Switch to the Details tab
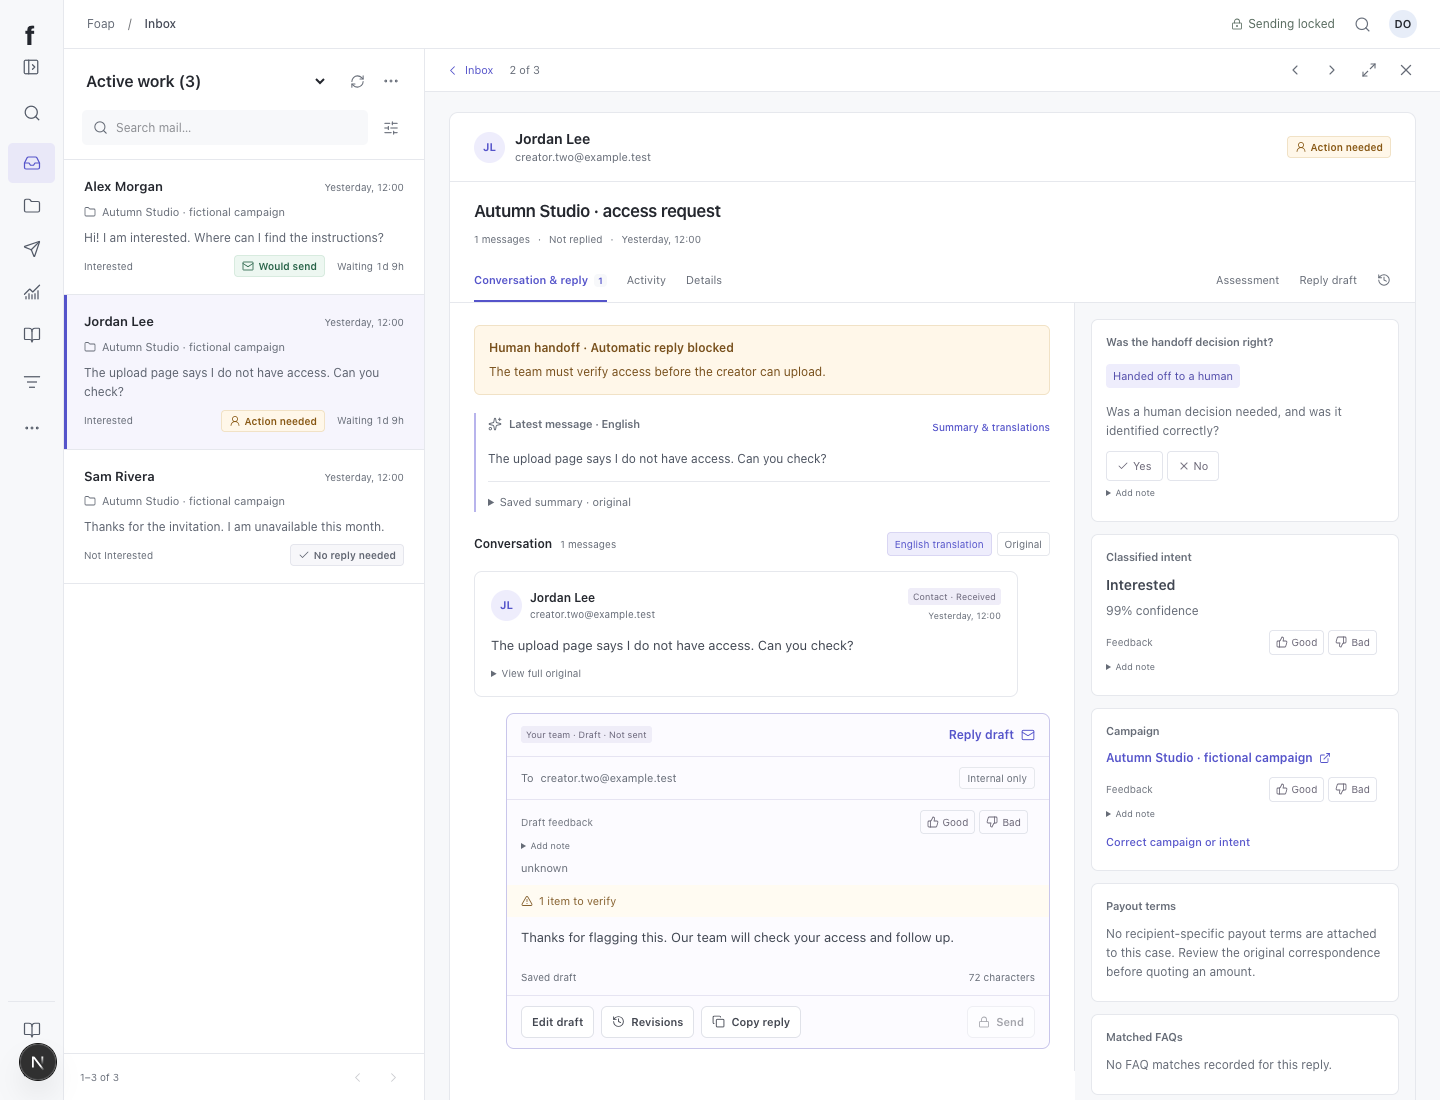1440x1100 pixels. (704, 280)
